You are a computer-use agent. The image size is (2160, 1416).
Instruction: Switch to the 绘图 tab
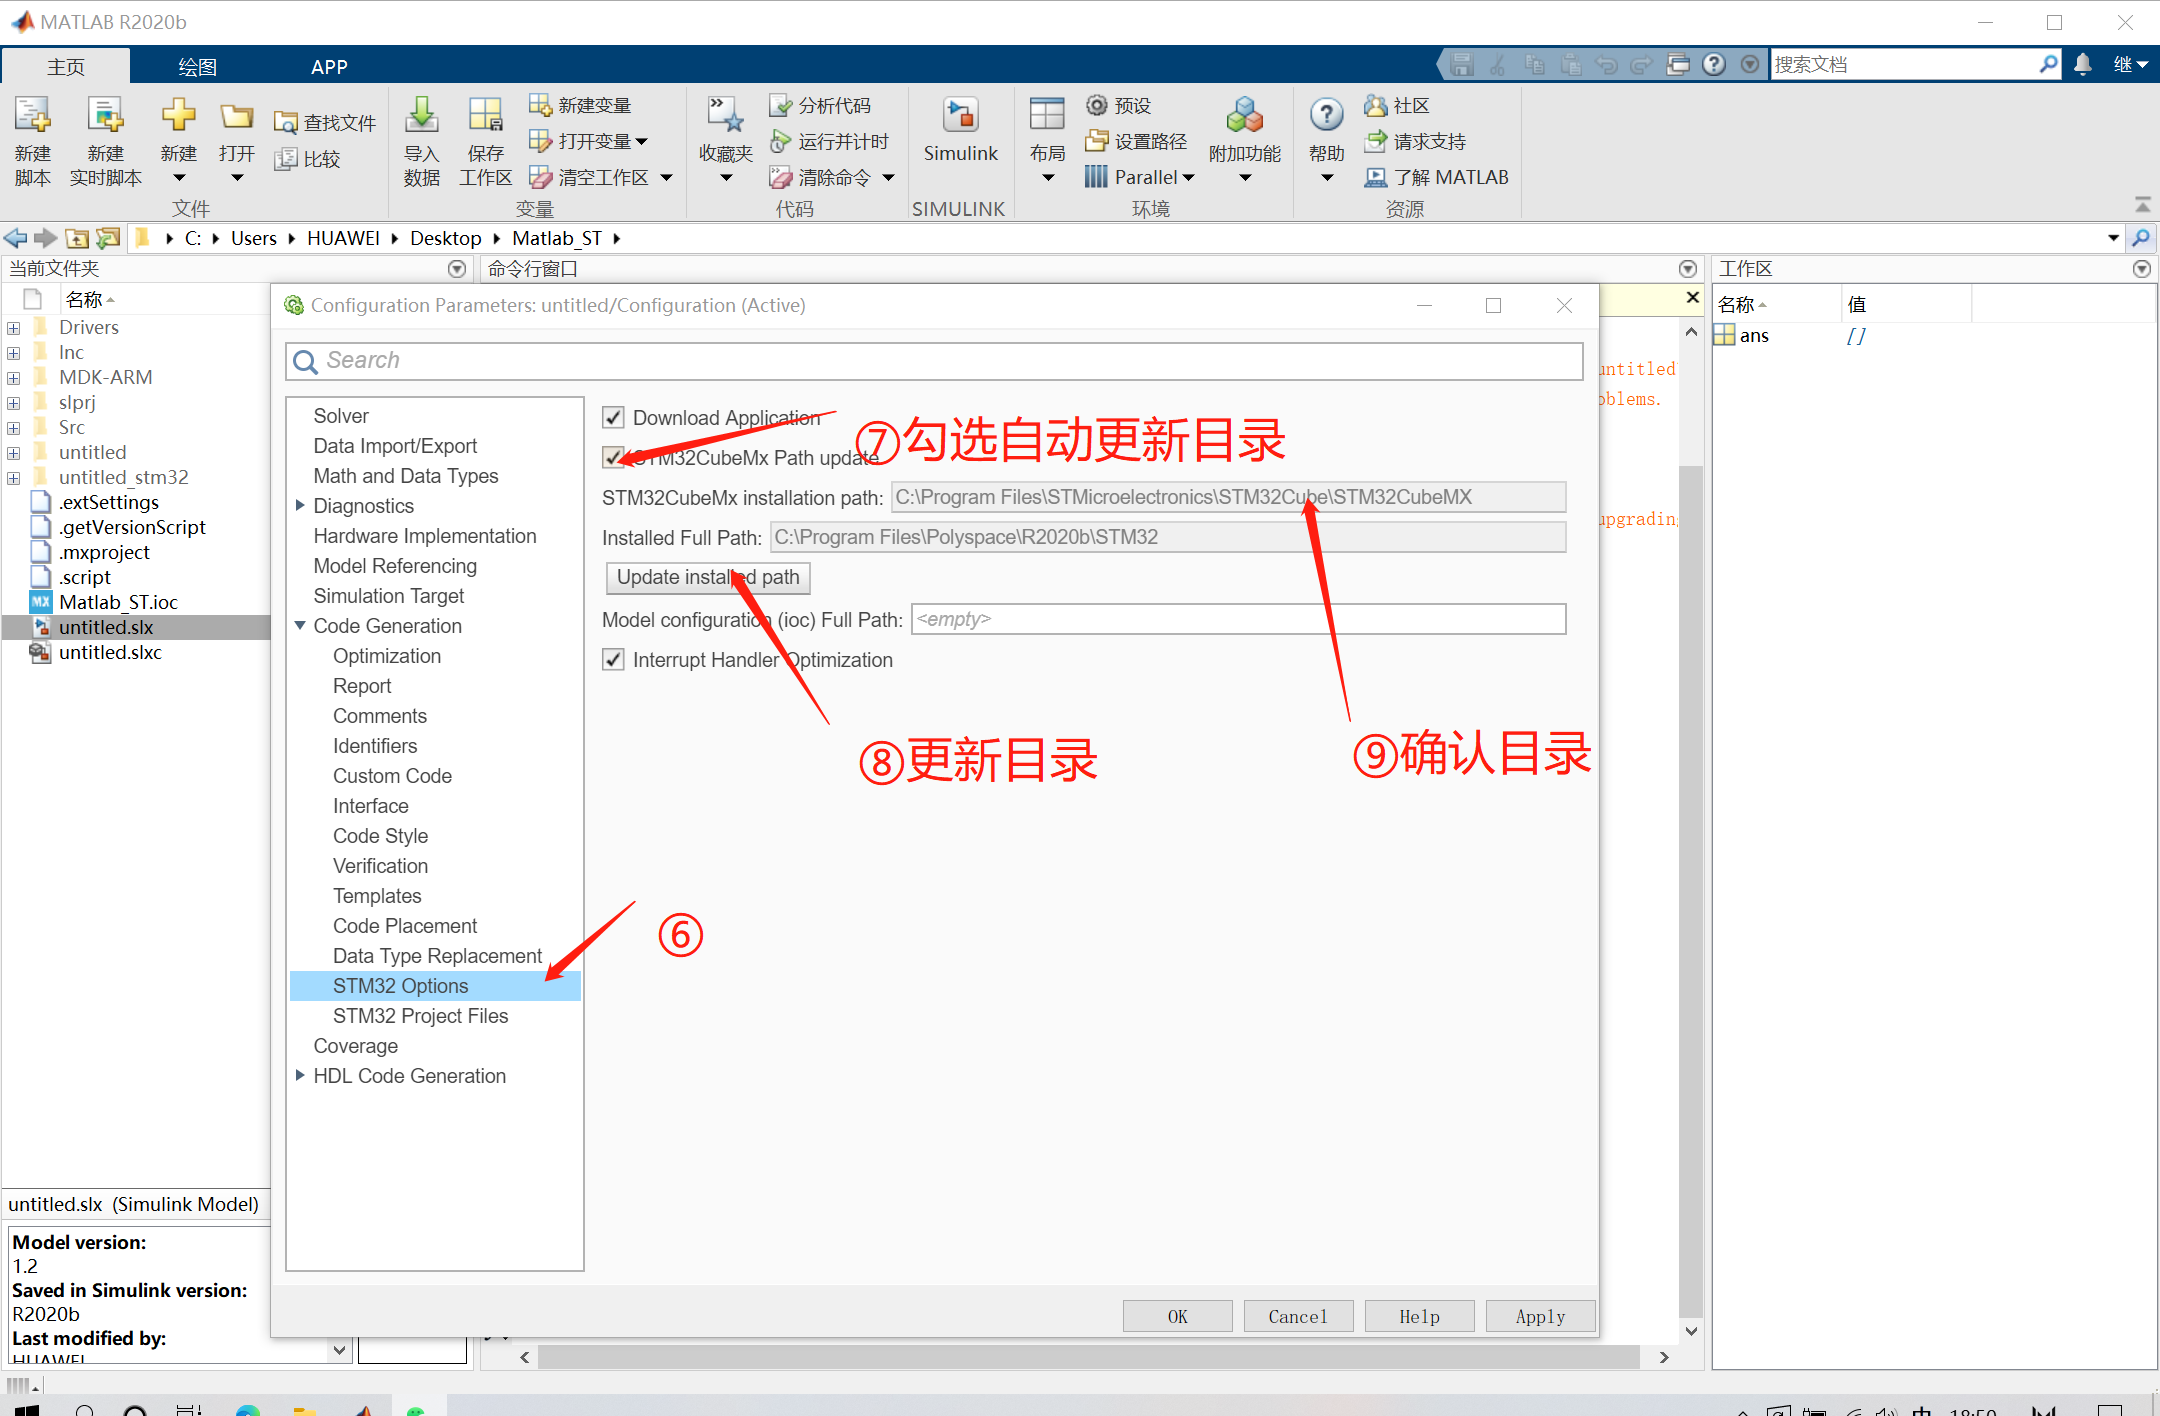[x=197, y=66]
